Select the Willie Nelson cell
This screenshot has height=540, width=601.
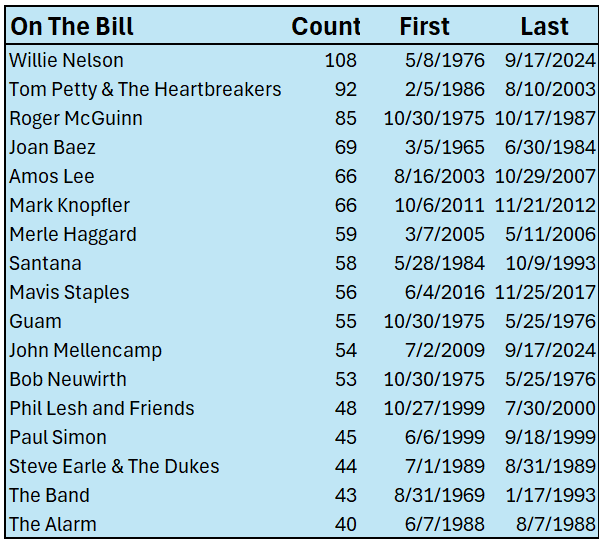66,60
